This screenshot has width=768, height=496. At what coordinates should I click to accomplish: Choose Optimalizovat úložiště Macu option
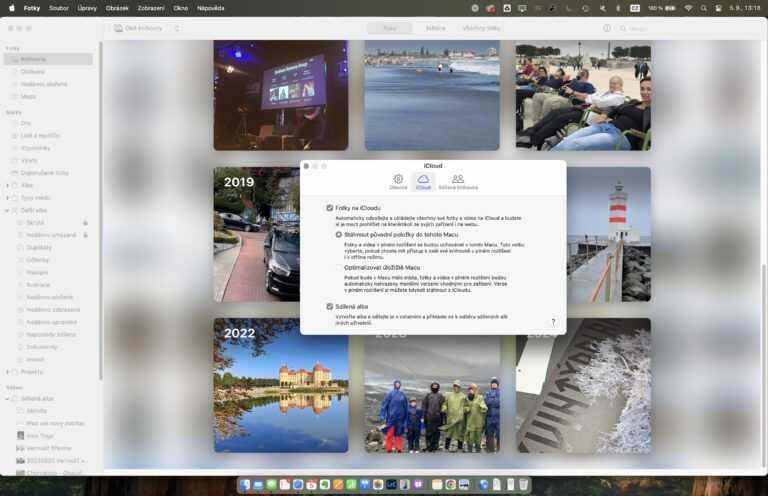point(338,267)
